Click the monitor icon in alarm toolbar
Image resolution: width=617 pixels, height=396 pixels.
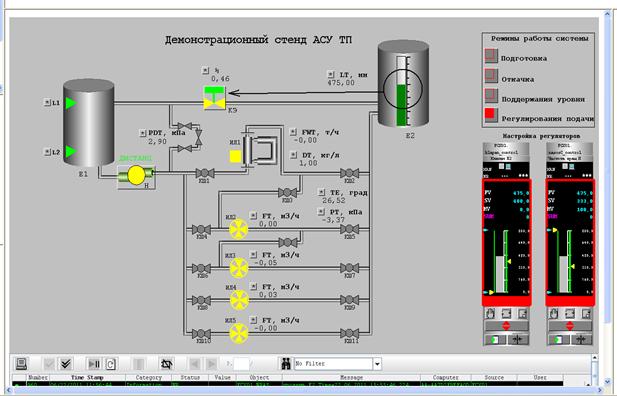(x=22, y=364)
